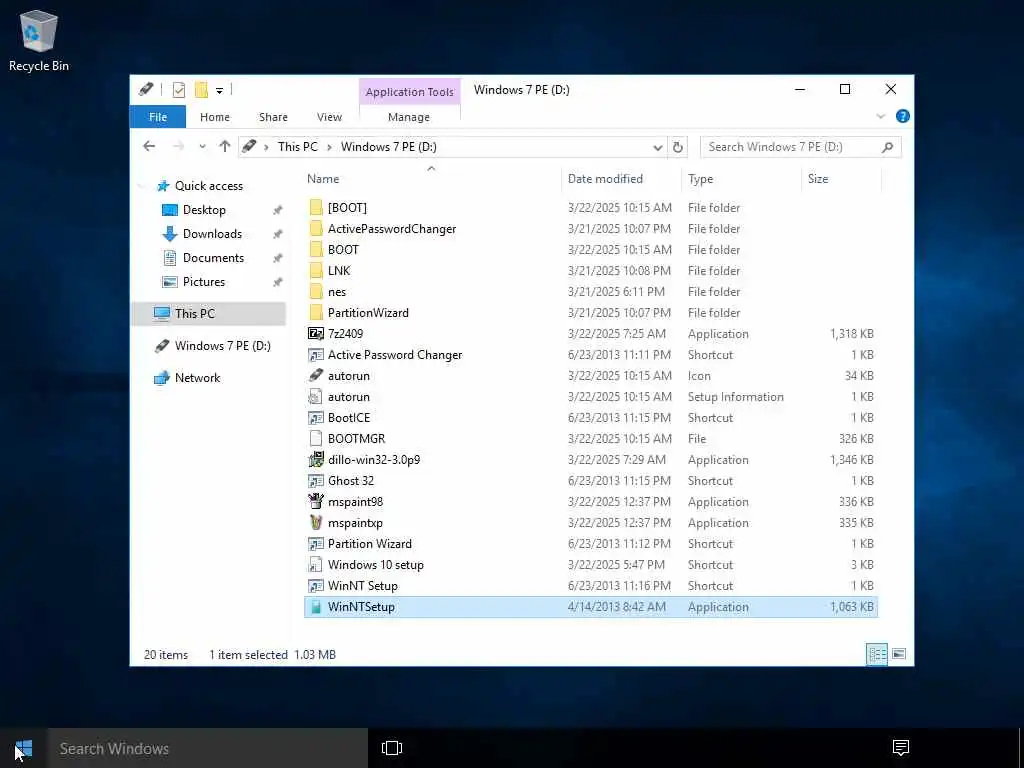Open the Customize Quick Access Toolbar dropdown
The image size is (1024, 768).
pos(219,91)
